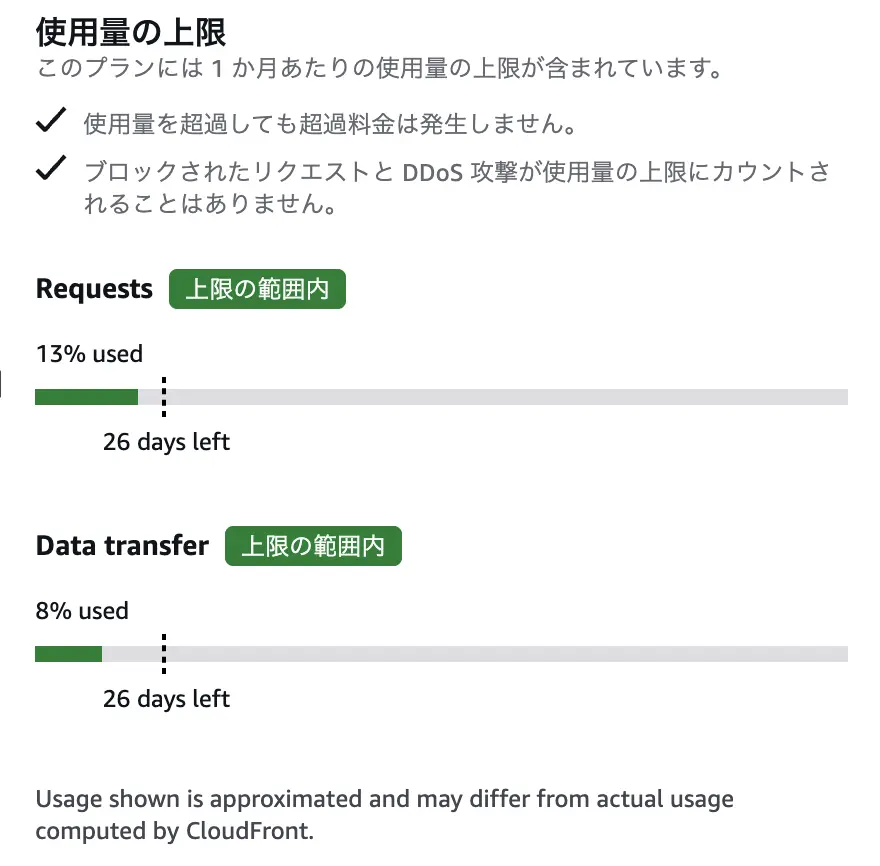Click the Data transfer section label

(x=122, y=546)
